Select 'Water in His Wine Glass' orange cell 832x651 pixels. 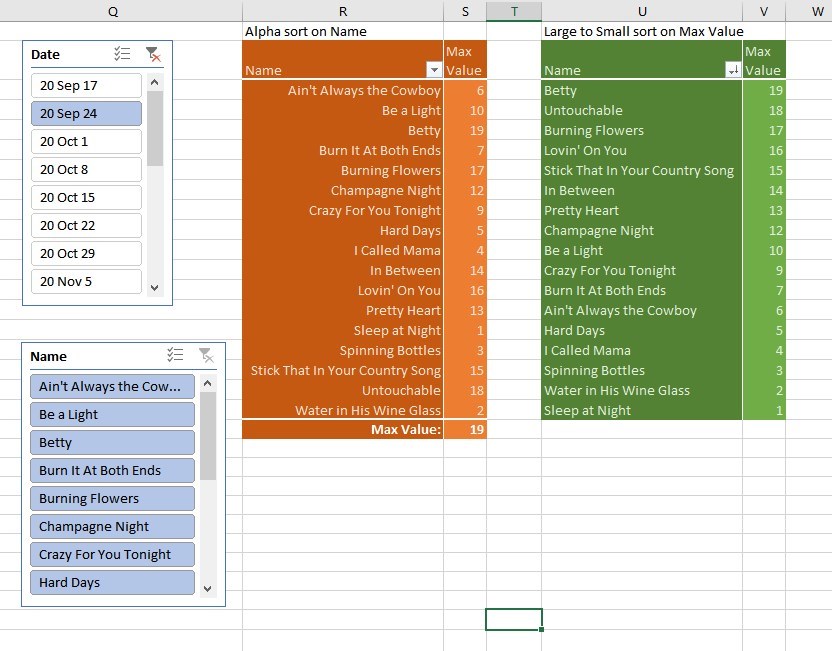coord(343,410)
